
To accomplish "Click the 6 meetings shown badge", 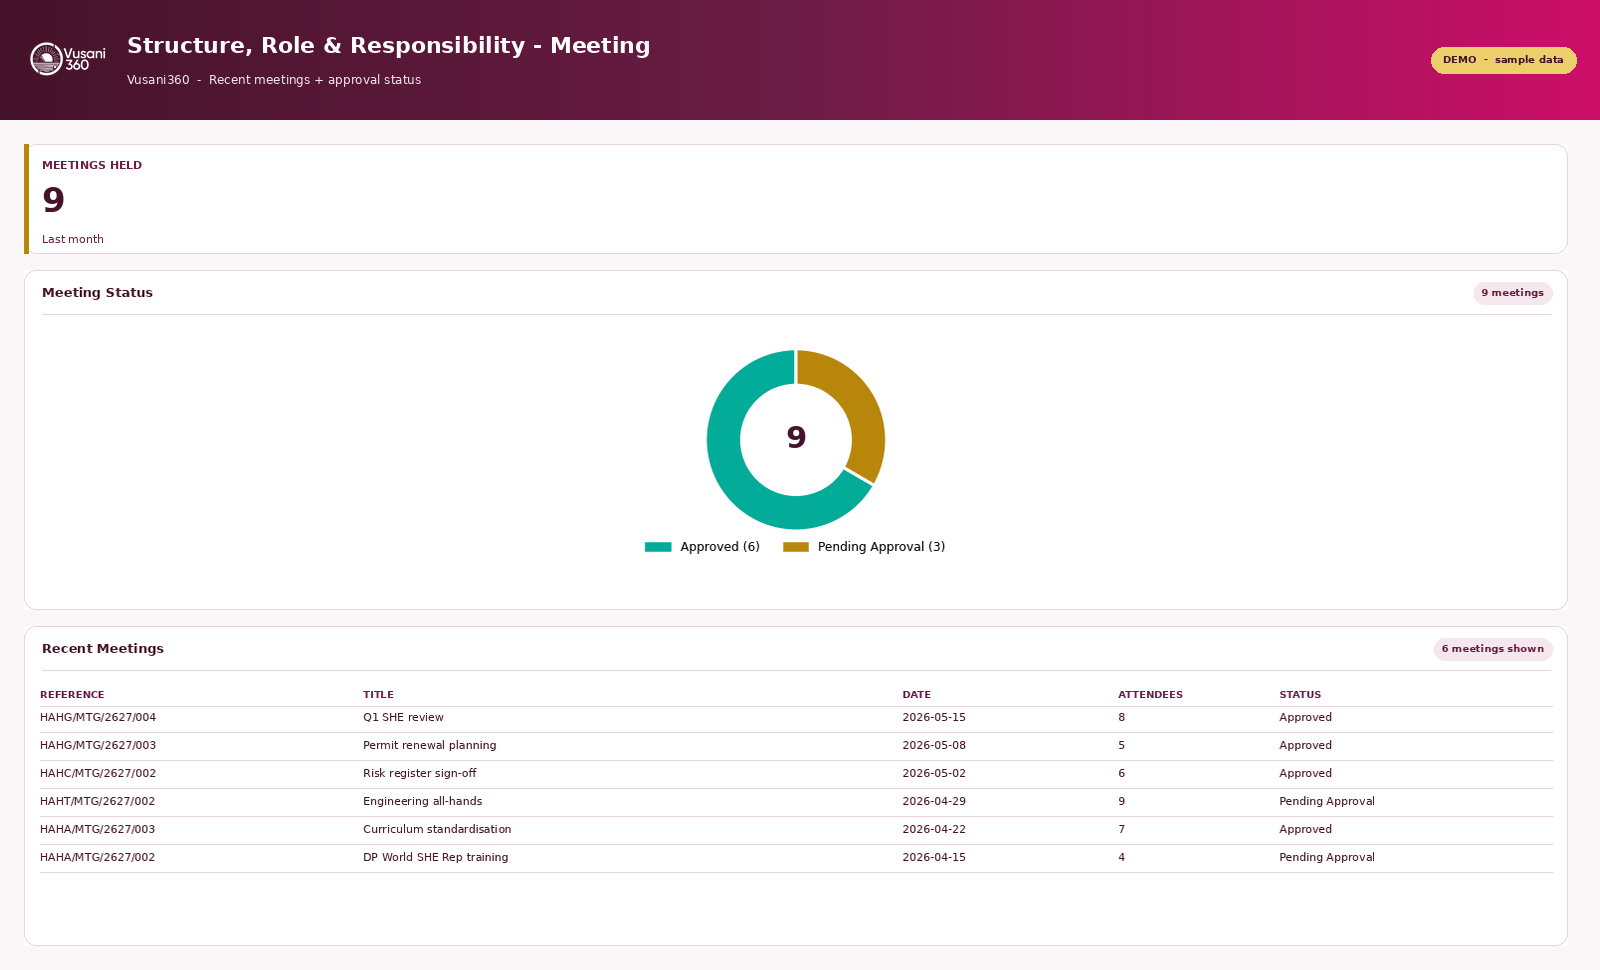I will 1492,649.
